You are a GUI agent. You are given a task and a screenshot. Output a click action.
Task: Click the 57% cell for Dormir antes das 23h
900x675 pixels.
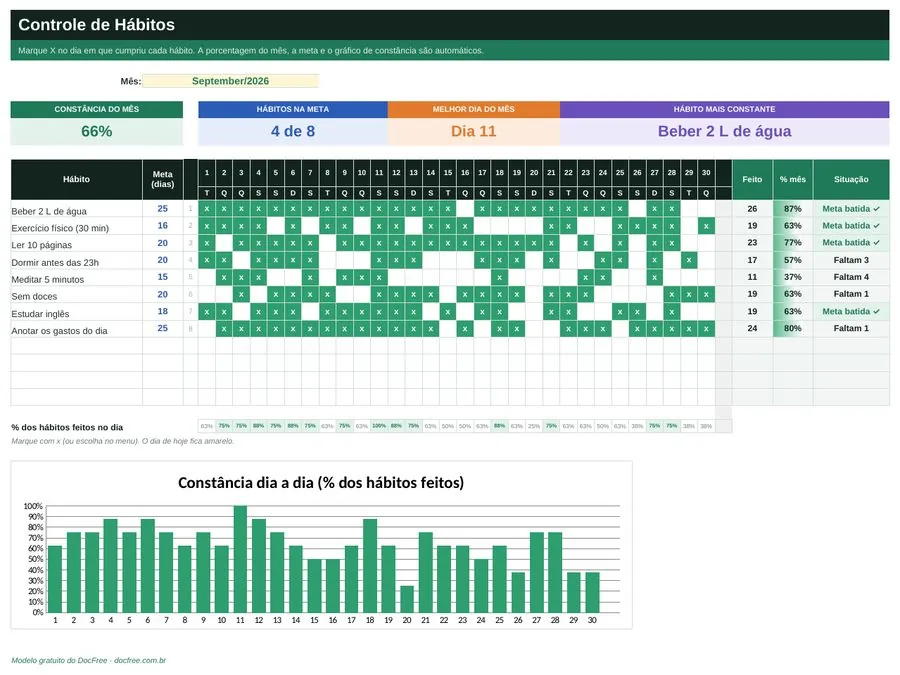(793, 260)
